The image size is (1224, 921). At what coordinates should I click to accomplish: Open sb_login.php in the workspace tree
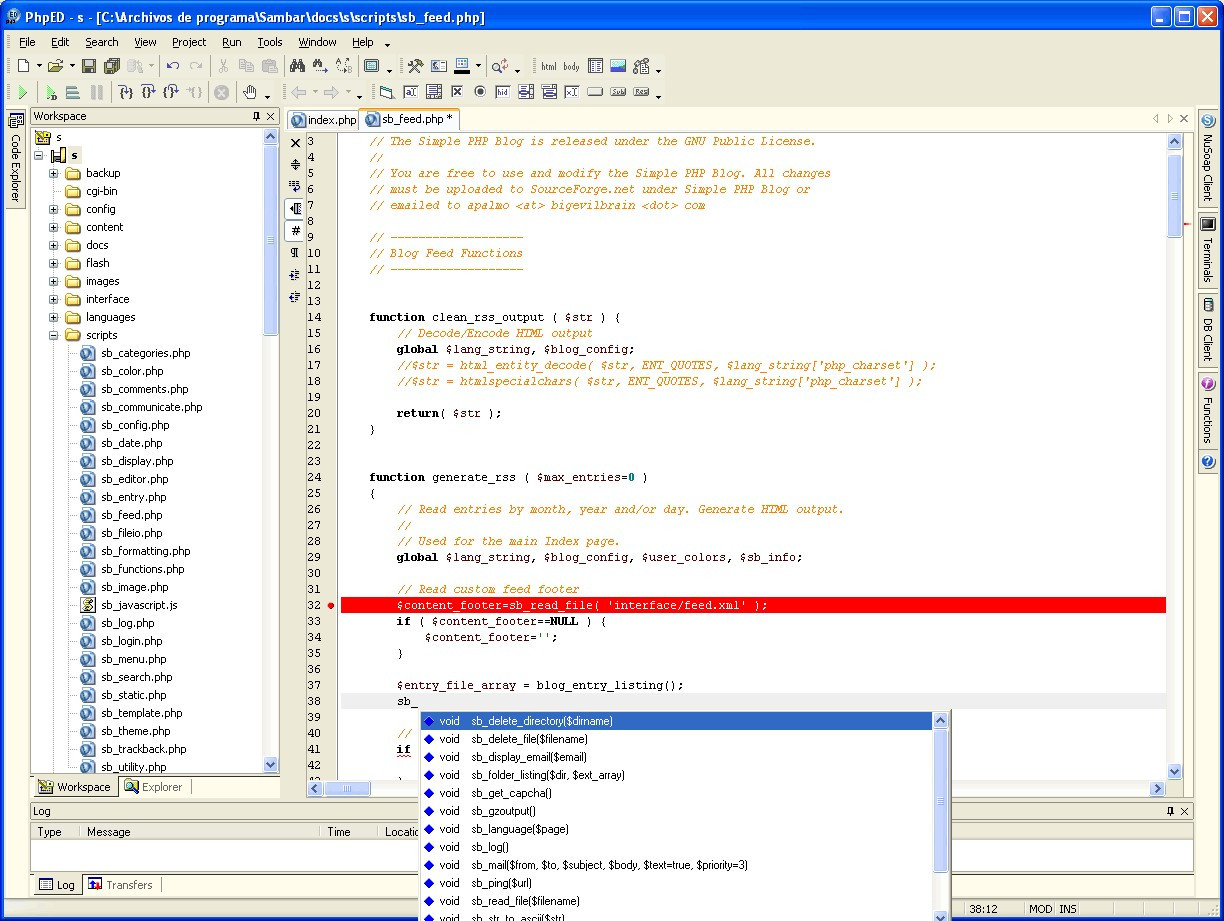(x=131, y=641)
